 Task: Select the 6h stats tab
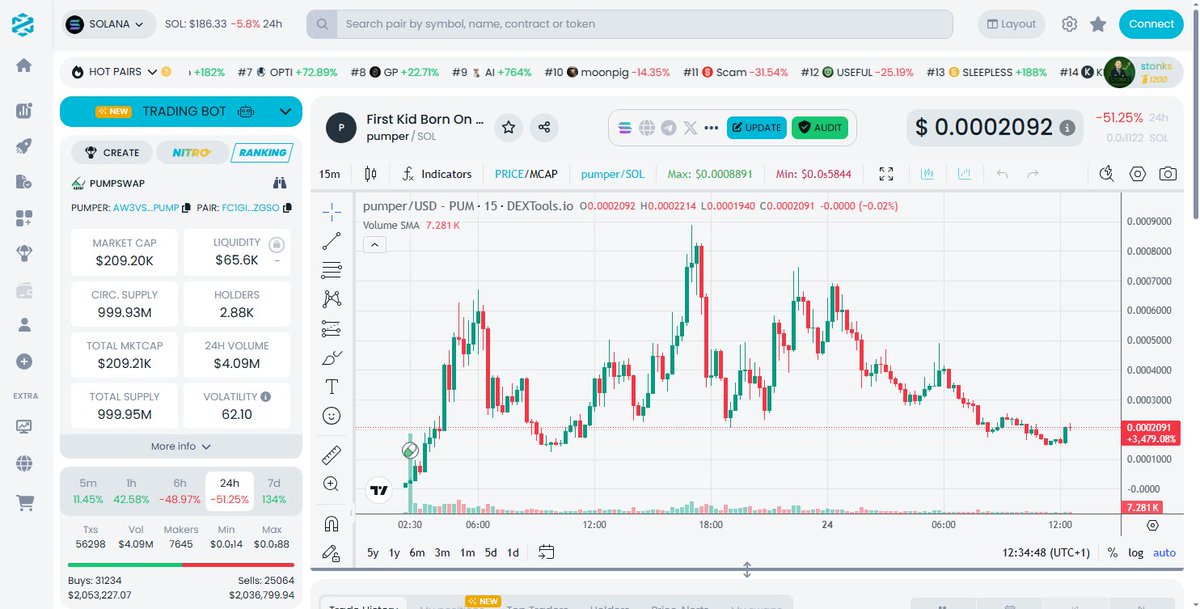pos(180,490)
